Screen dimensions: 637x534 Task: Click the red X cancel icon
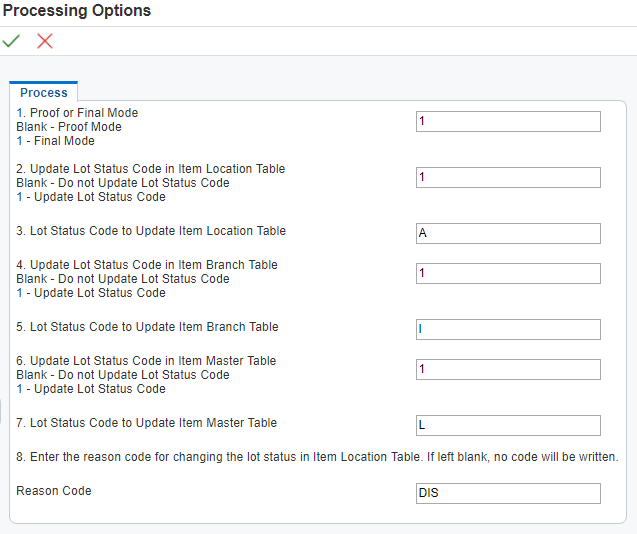pos(45,41)
